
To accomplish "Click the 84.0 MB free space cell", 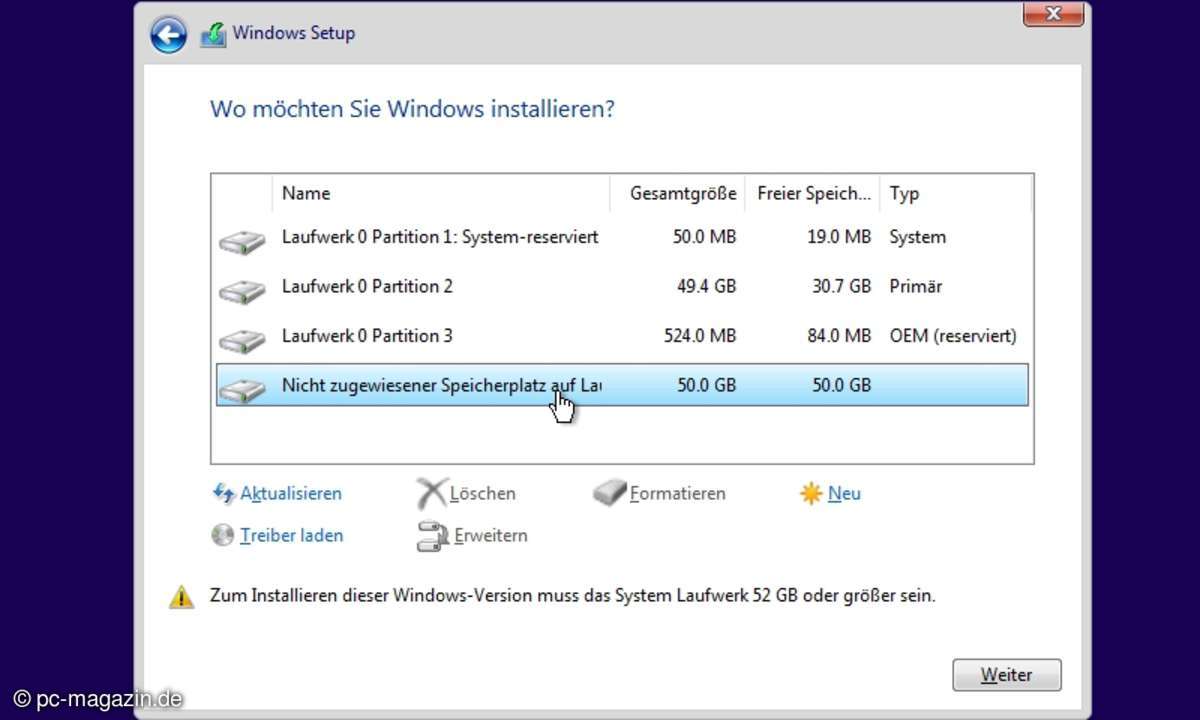I will click(x=841, y=335).
